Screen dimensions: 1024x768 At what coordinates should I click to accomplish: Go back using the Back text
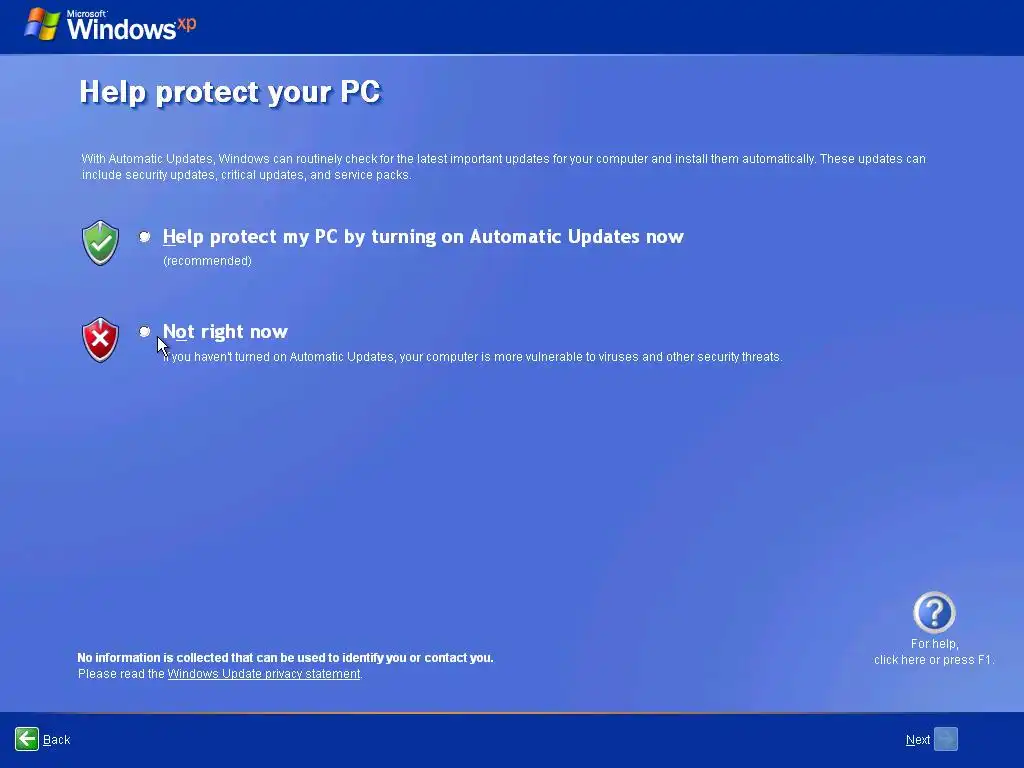(x=57, y=740)
